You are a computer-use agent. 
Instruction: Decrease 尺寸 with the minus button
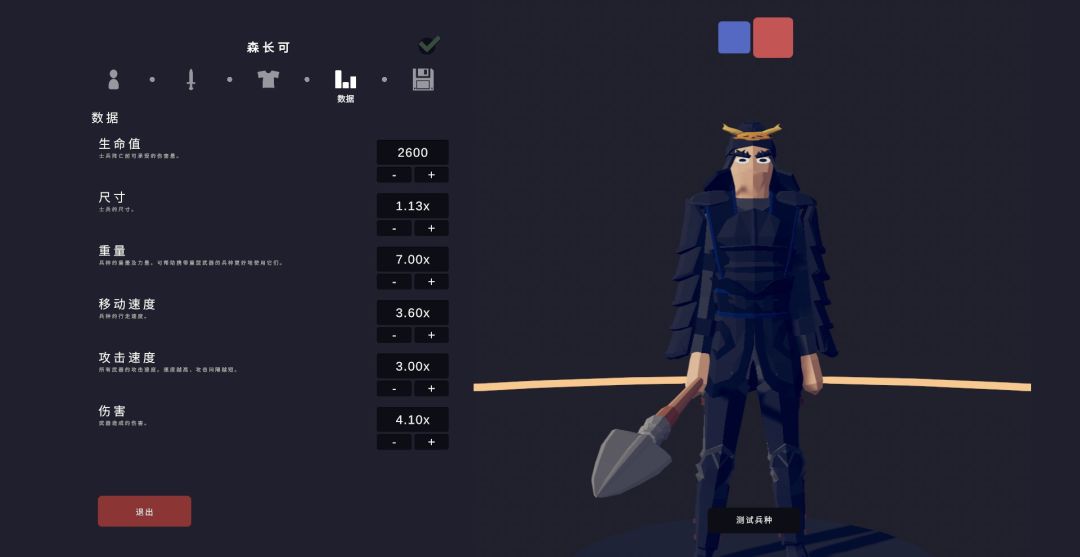pos(394,228)
